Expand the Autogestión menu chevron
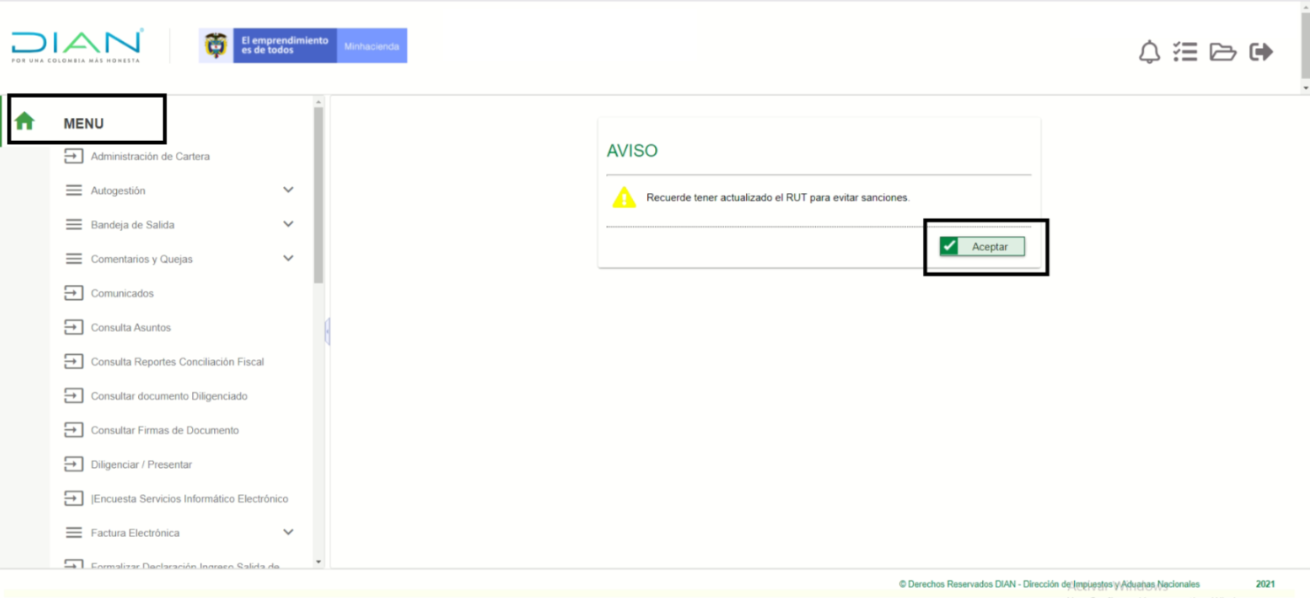1310x598 pixels. (x=288, y=190)
